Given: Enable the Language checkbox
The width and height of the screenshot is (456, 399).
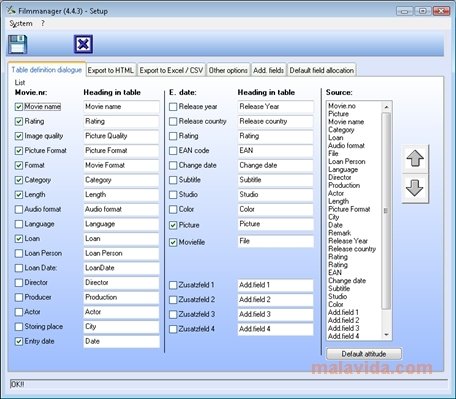Looking at the screenshot, I should (19, 224).
